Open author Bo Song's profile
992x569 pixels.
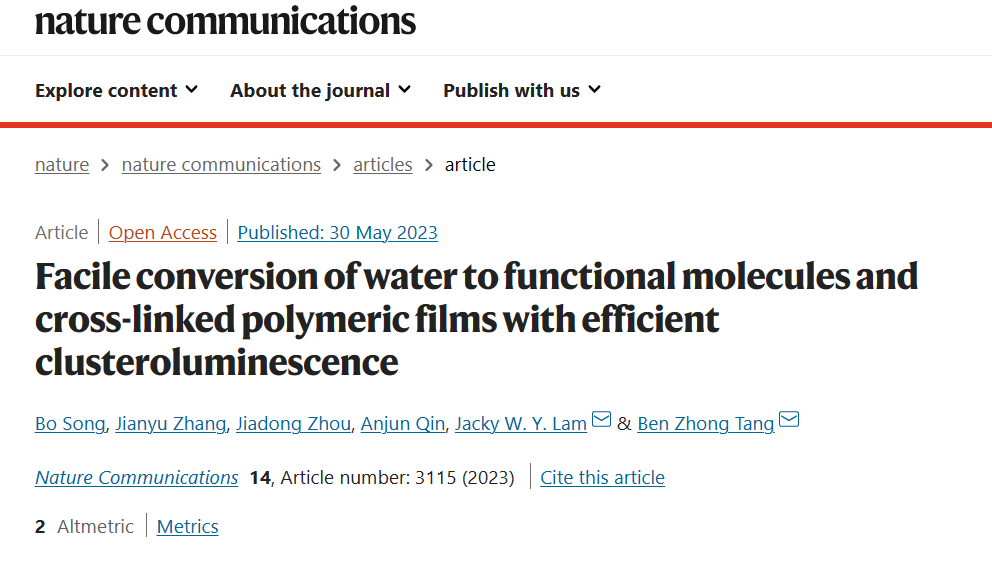[70, 423]
